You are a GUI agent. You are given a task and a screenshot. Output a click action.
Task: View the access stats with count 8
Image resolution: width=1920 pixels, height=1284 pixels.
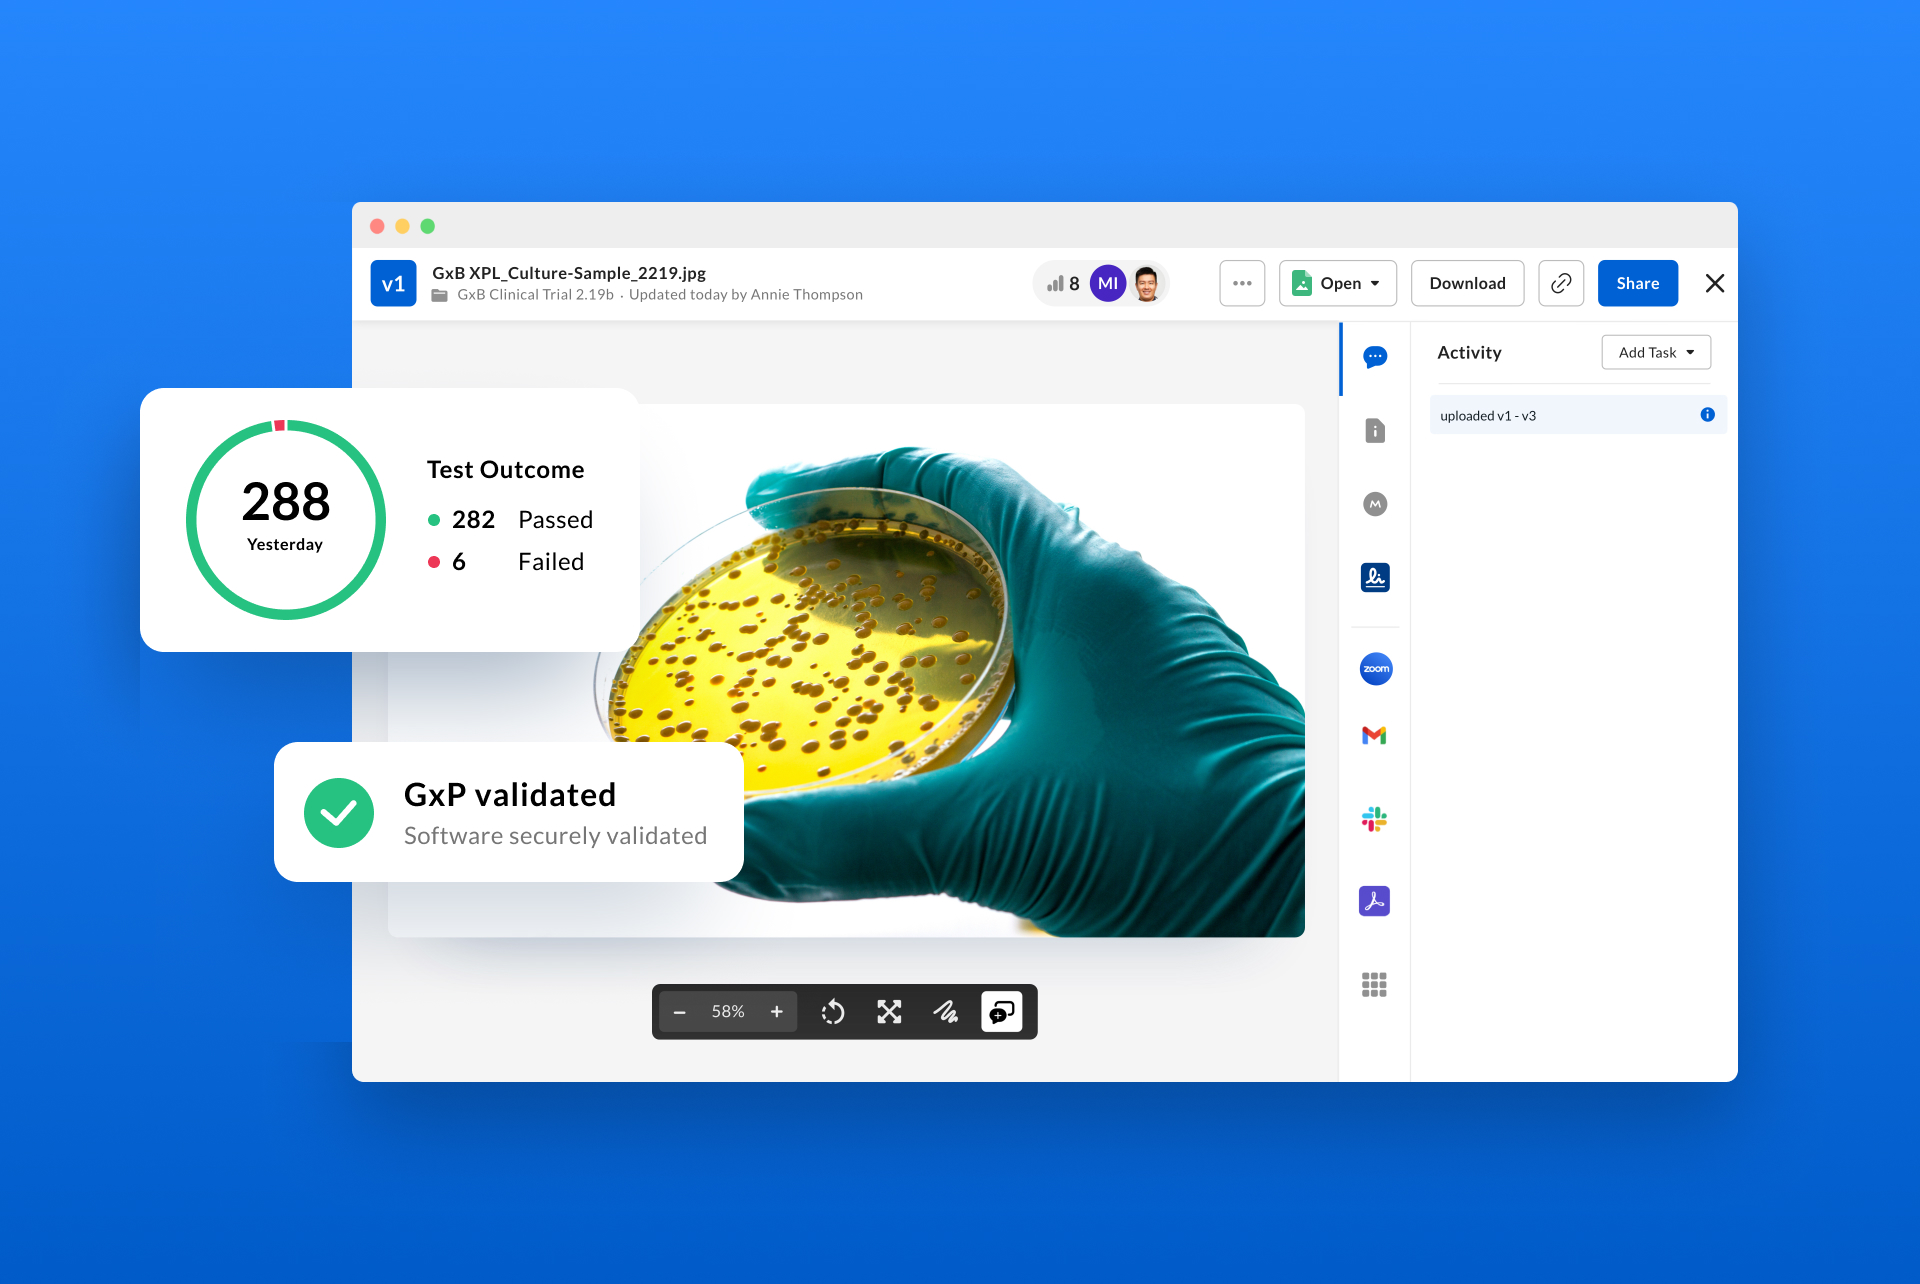pyautogui.click(x=1062, y=284)
